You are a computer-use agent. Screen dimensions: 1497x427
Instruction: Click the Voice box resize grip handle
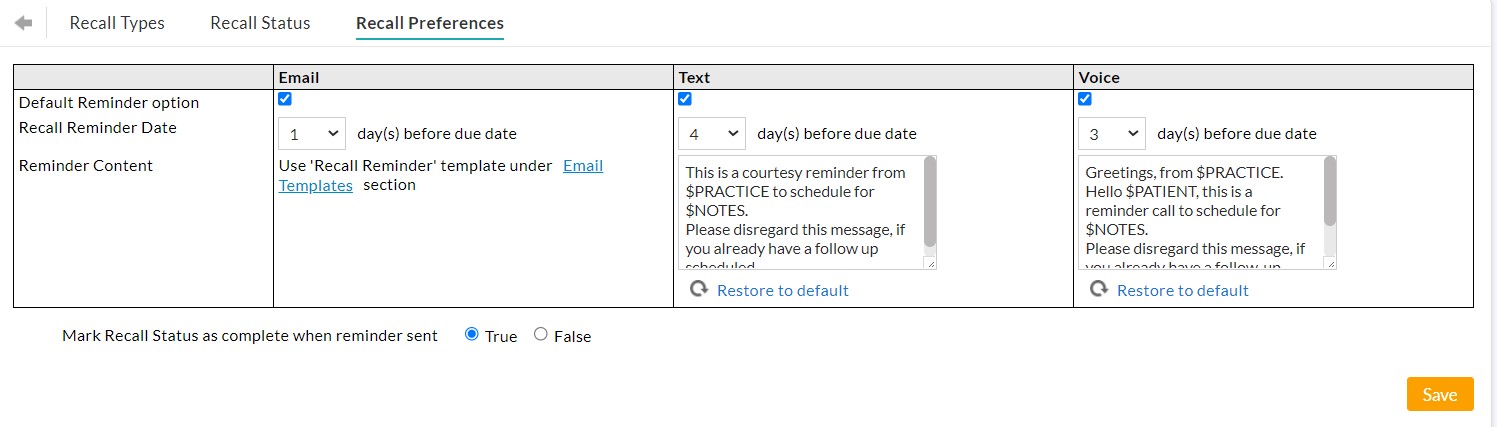coord(1330,263)
